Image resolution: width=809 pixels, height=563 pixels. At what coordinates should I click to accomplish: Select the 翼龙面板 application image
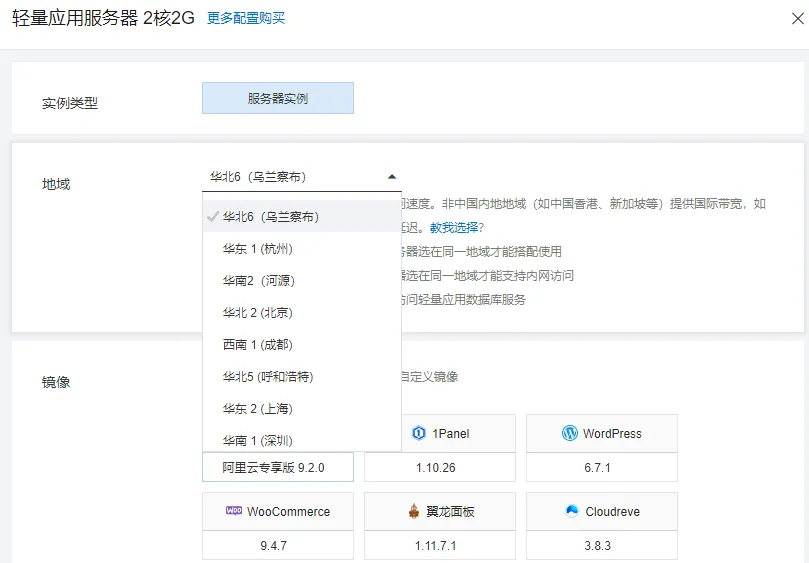click(x=440, y=511)
